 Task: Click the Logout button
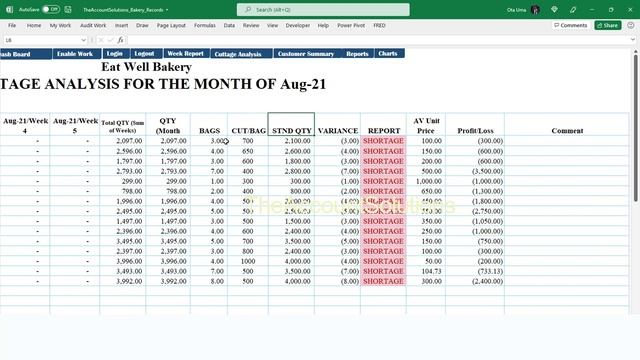click(x=146, y=53)
